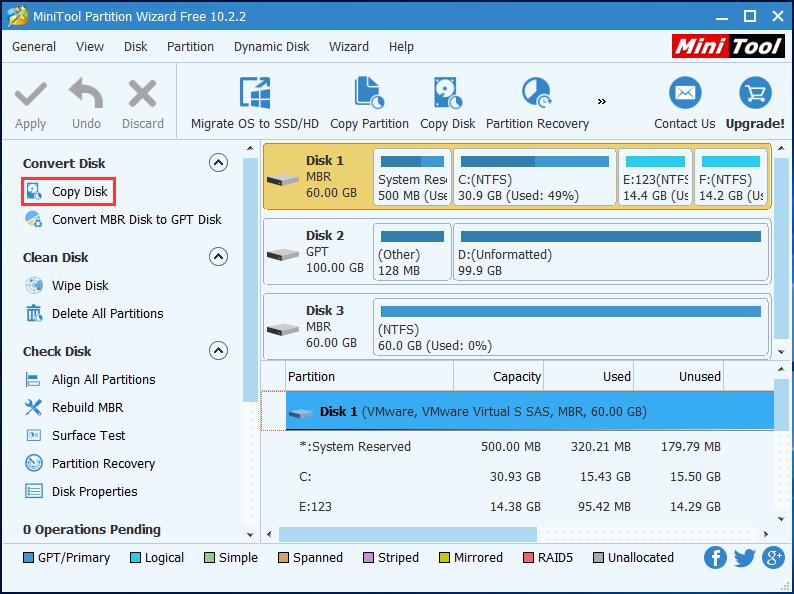Select Disk 3 MBR in the disk map
The image size is (794, 594).
318,326
